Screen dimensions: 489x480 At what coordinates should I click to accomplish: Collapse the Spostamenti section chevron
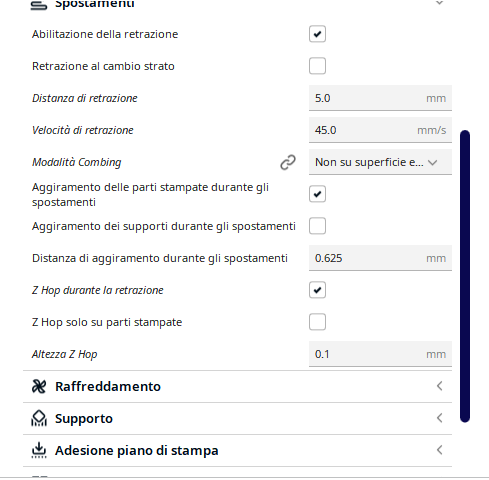coord(440,3)
